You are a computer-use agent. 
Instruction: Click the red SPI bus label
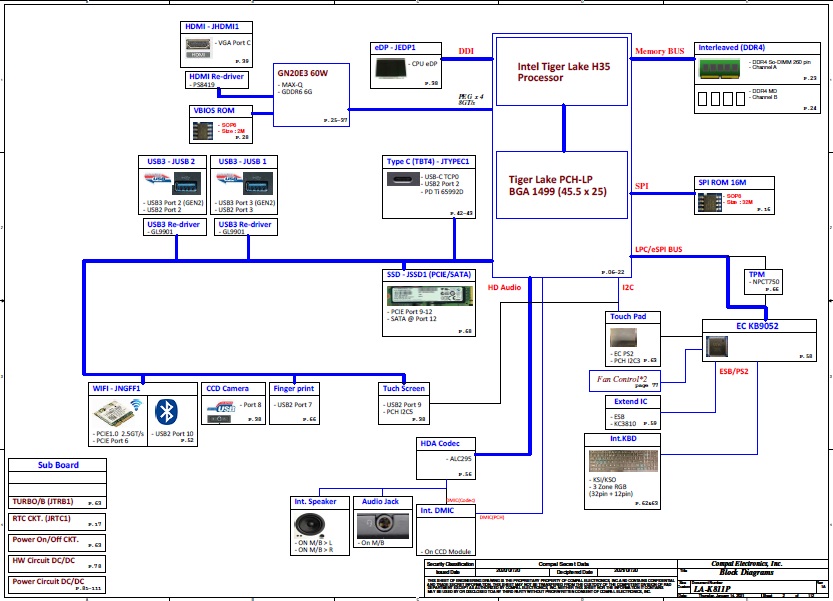coord(642,186)
